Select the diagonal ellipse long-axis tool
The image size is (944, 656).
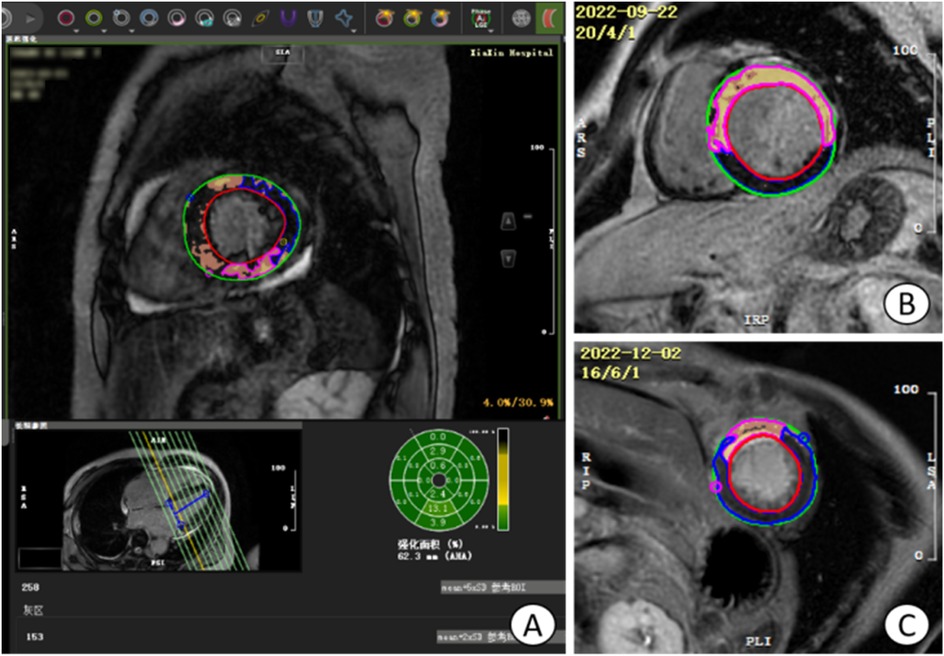pyautogui.click(x=260, y=17)
